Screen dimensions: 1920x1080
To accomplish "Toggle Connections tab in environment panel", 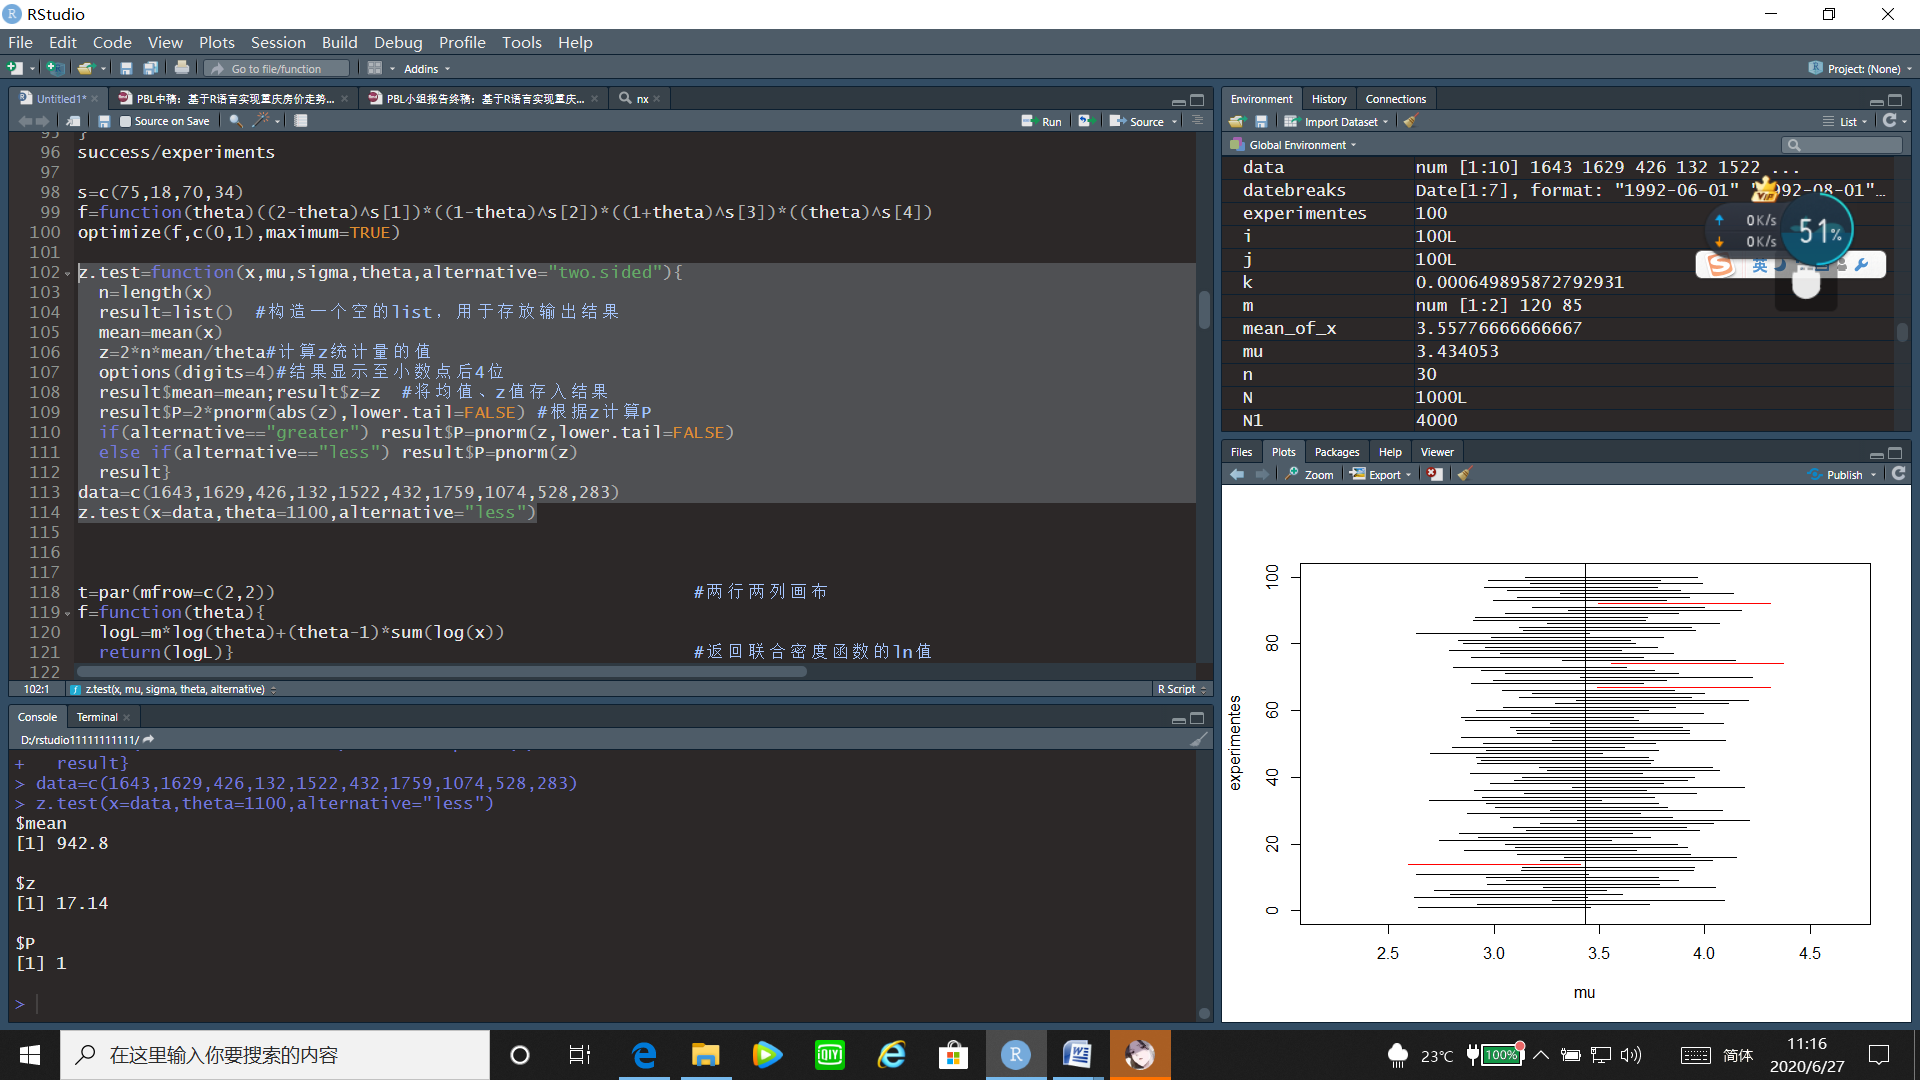I will (x=1393, y=98).
